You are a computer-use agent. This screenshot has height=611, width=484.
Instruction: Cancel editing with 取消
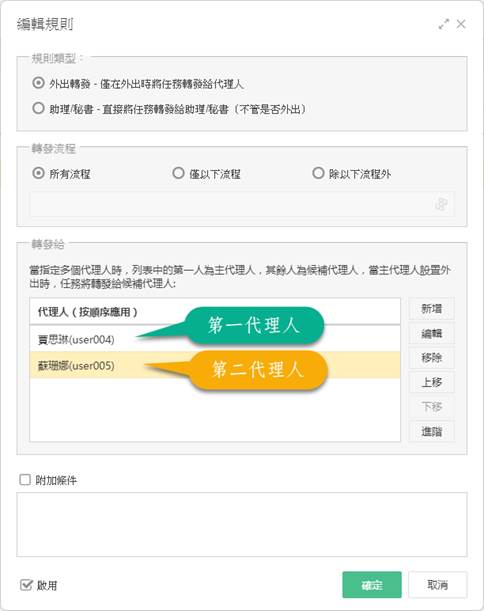[x=437, y=585]
